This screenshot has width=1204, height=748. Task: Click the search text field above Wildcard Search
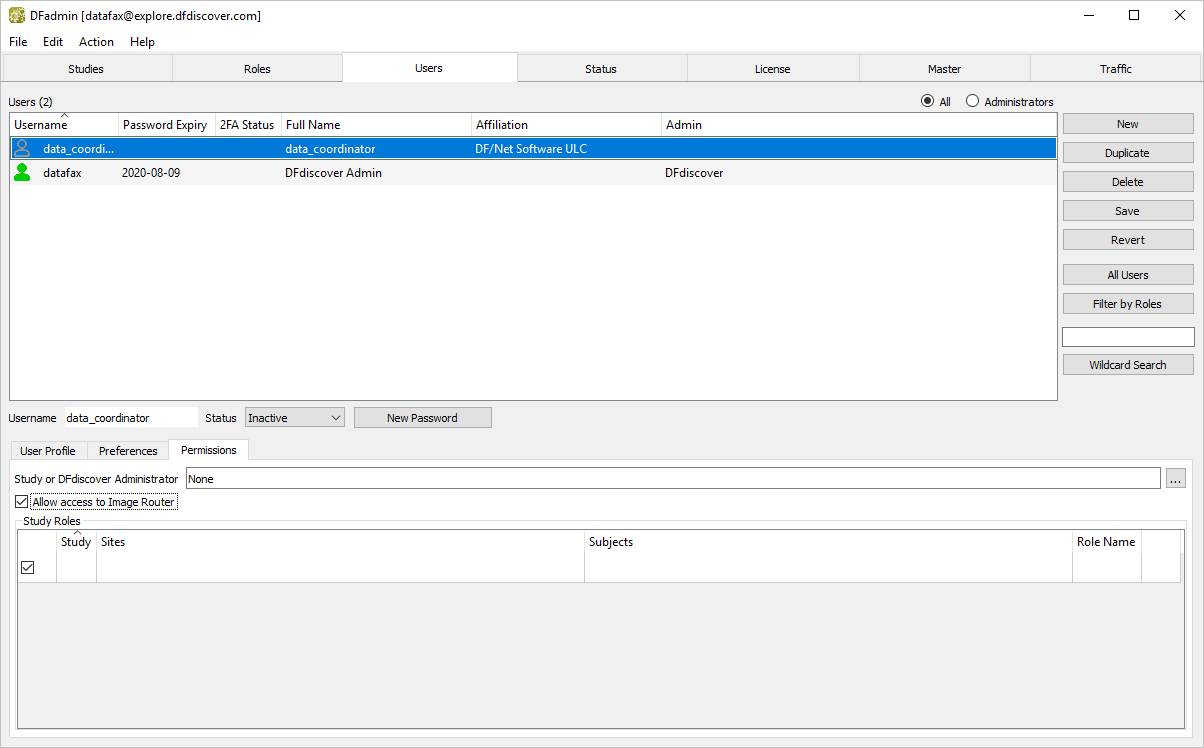(x=1127, y=337)
